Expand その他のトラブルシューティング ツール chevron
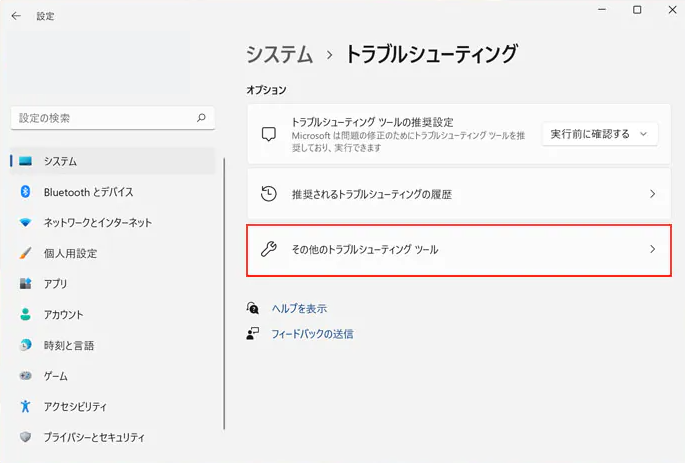 click(x=652, y=249)
